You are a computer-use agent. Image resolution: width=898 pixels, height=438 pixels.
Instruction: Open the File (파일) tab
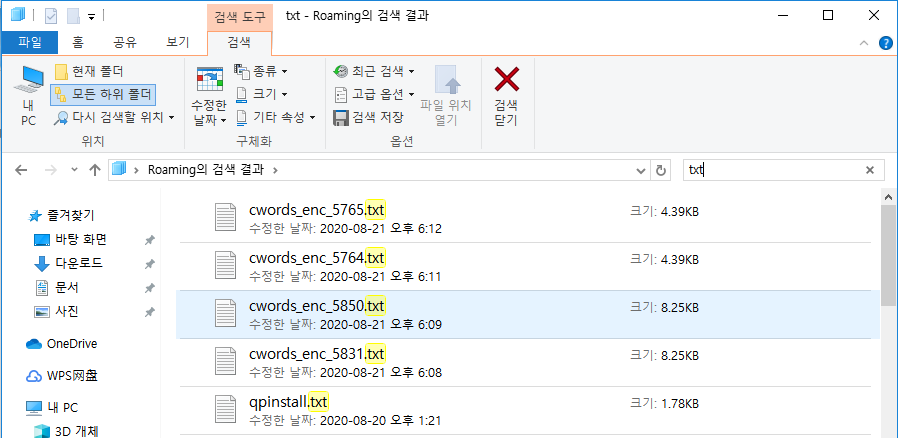(30, 42)
